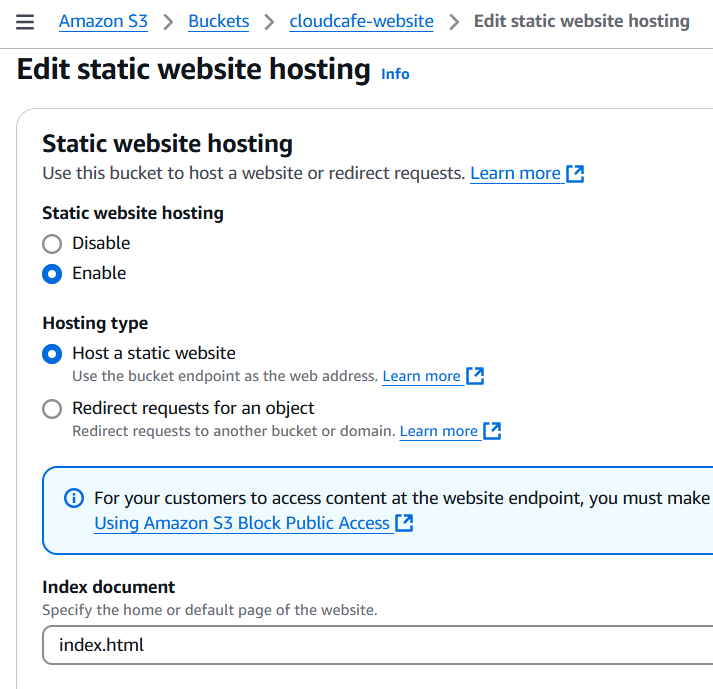Image resolution: width=713 pixels, height=689 pixels.
Task: Open Learn more about static website hosting
Action: (x=515, y=173)
